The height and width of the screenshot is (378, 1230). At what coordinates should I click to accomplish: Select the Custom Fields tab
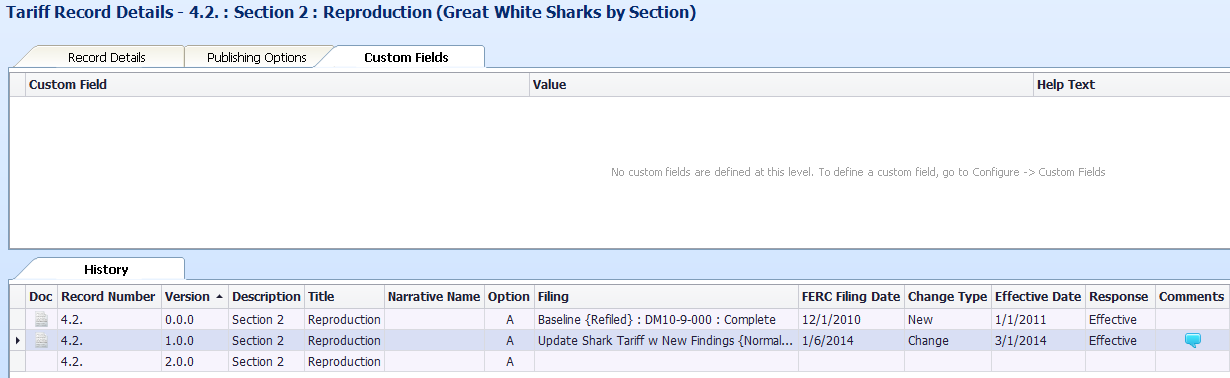(x=406, y=57)
